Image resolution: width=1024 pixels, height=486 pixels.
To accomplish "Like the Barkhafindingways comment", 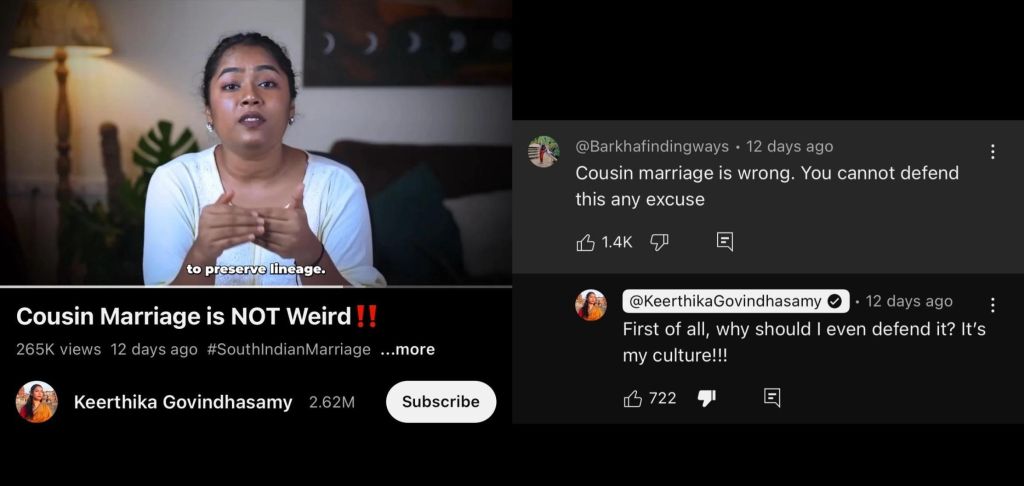I will click(586, 242).
